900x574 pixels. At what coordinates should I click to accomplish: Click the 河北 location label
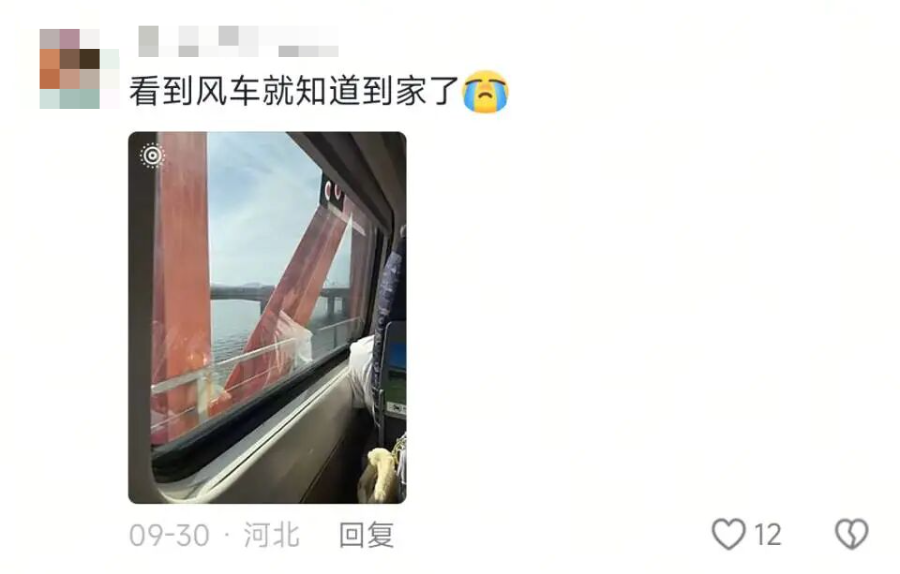[x=271, y=535]
